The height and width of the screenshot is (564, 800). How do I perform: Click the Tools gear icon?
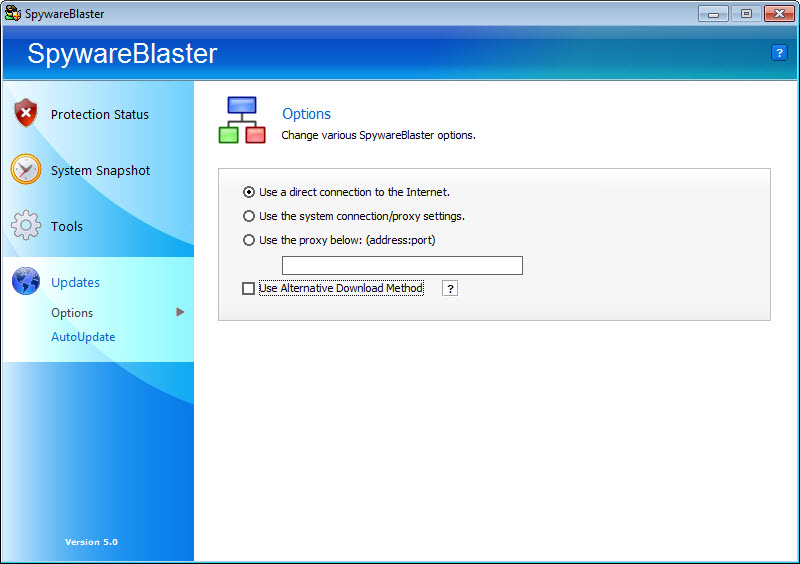pyautogui.click(x=26, y=225)
